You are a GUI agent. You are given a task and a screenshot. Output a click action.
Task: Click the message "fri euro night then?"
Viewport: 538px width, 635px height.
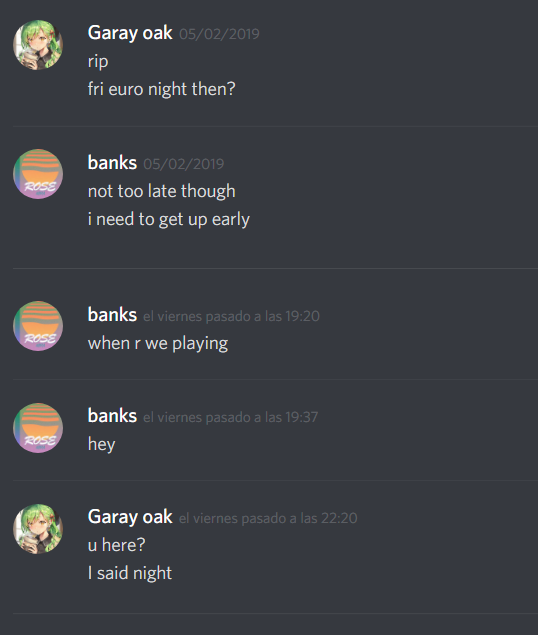pos(162,89)
